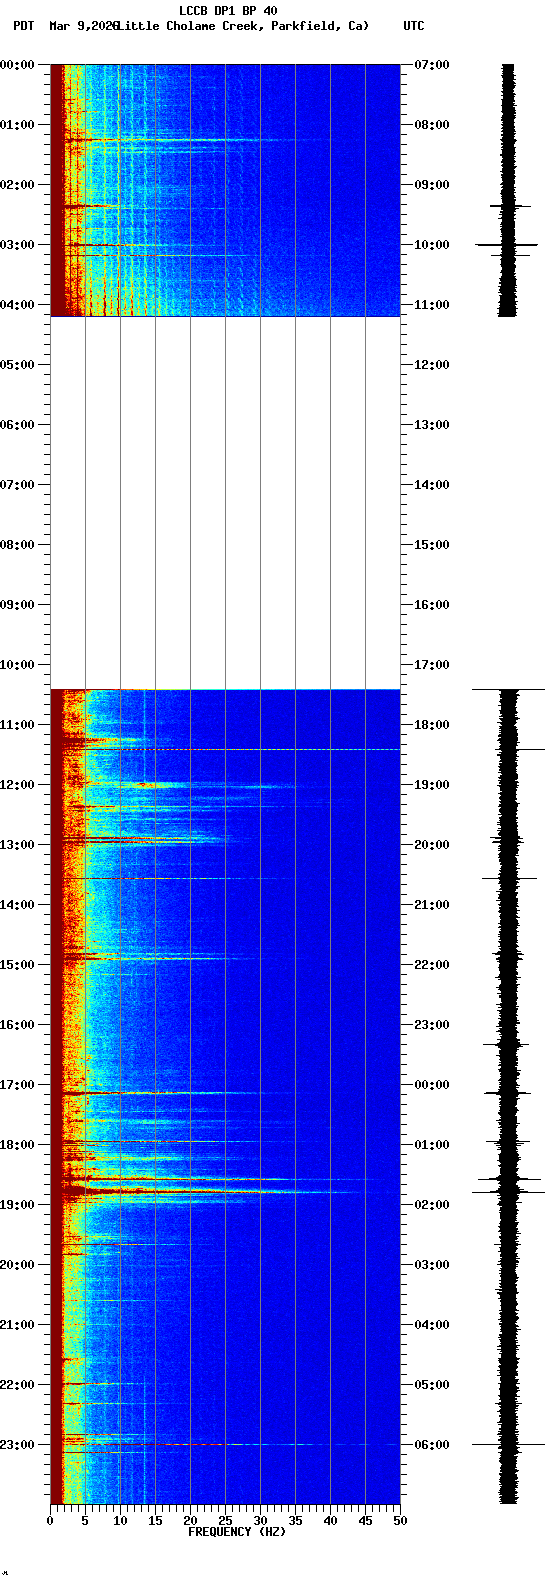Click the 13:00 label on the PDT axis
Viewport: 552px width, 1584px height.
tap(16, 844)
